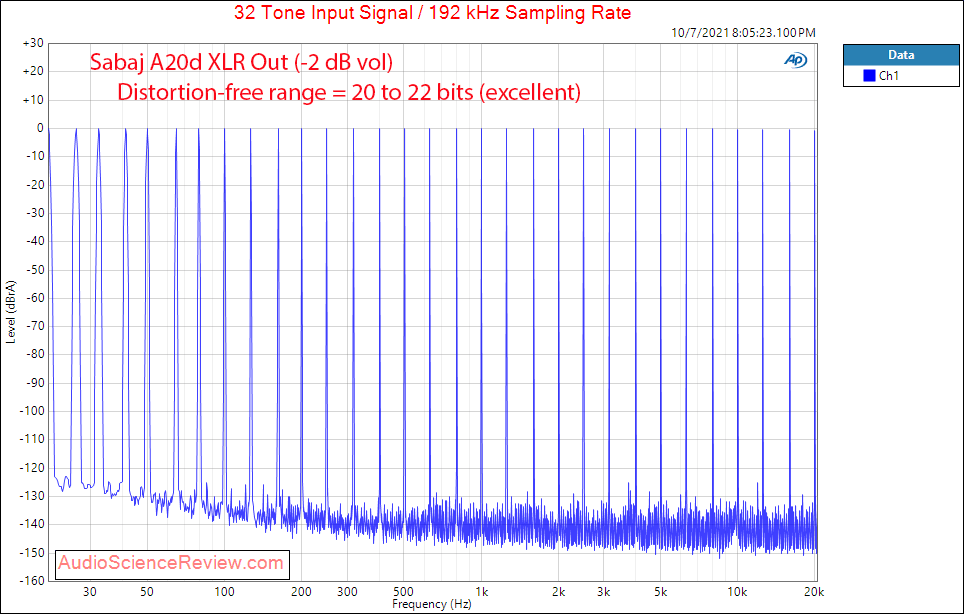Click the 0 level axis tick
The width and height of the screenshot is (964, 614).
[40, 128]
